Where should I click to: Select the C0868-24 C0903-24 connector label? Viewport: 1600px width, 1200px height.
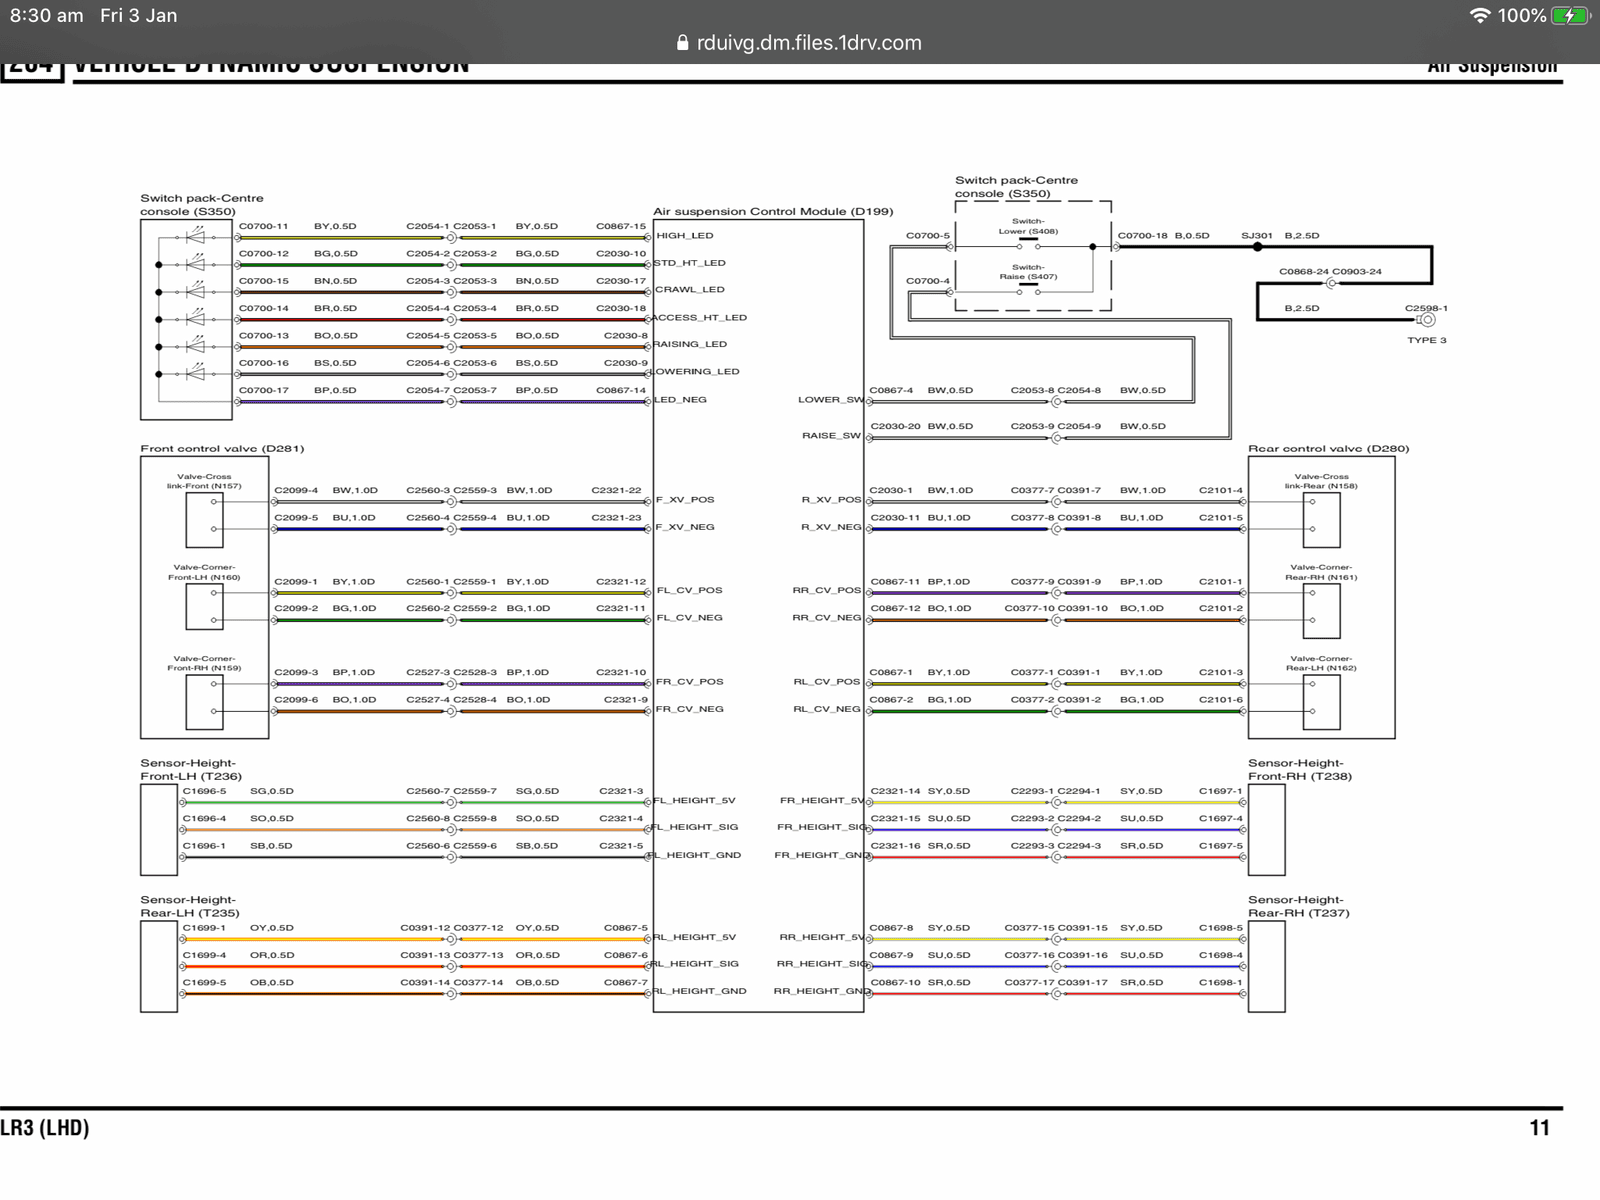point(1330,272)
